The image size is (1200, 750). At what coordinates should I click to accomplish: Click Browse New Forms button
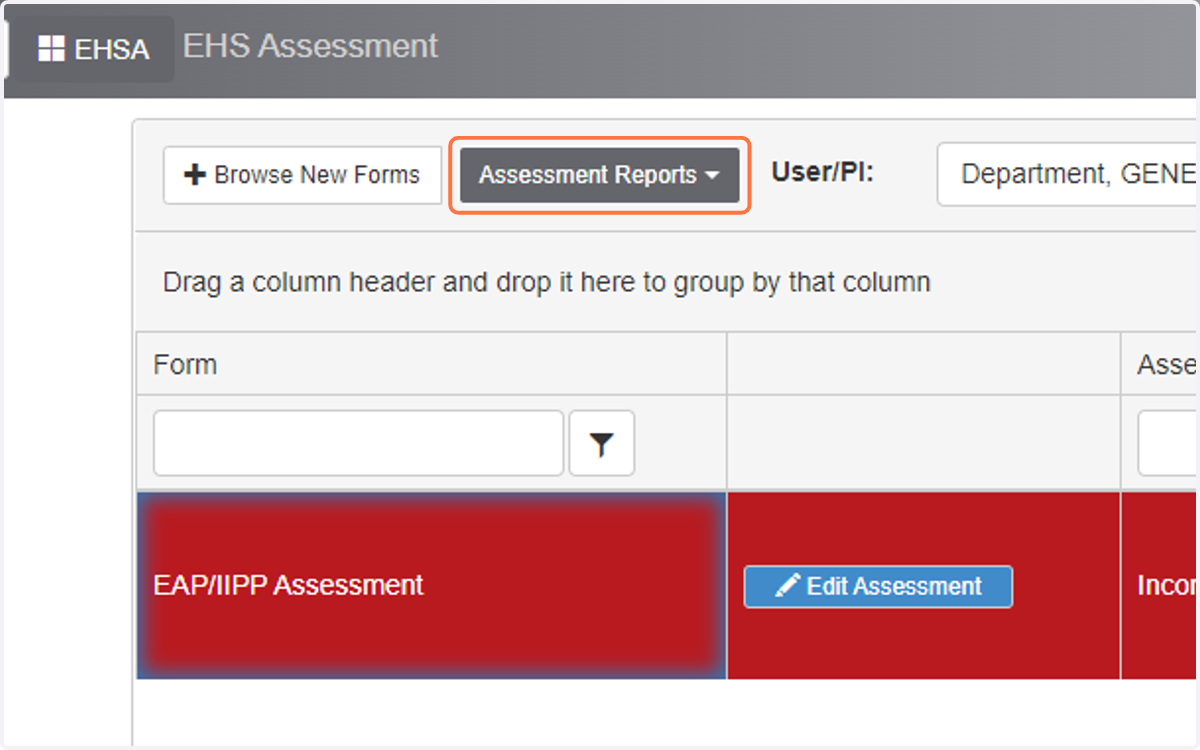[302, 175]
